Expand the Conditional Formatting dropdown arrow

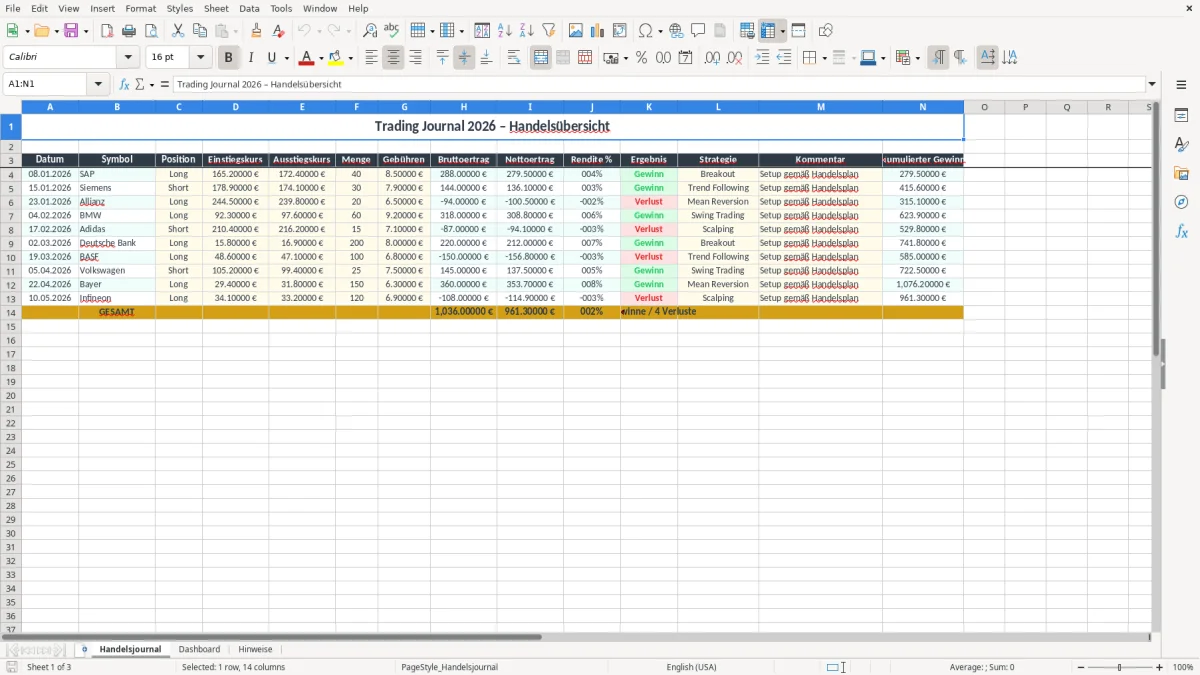tap(917, 58)
